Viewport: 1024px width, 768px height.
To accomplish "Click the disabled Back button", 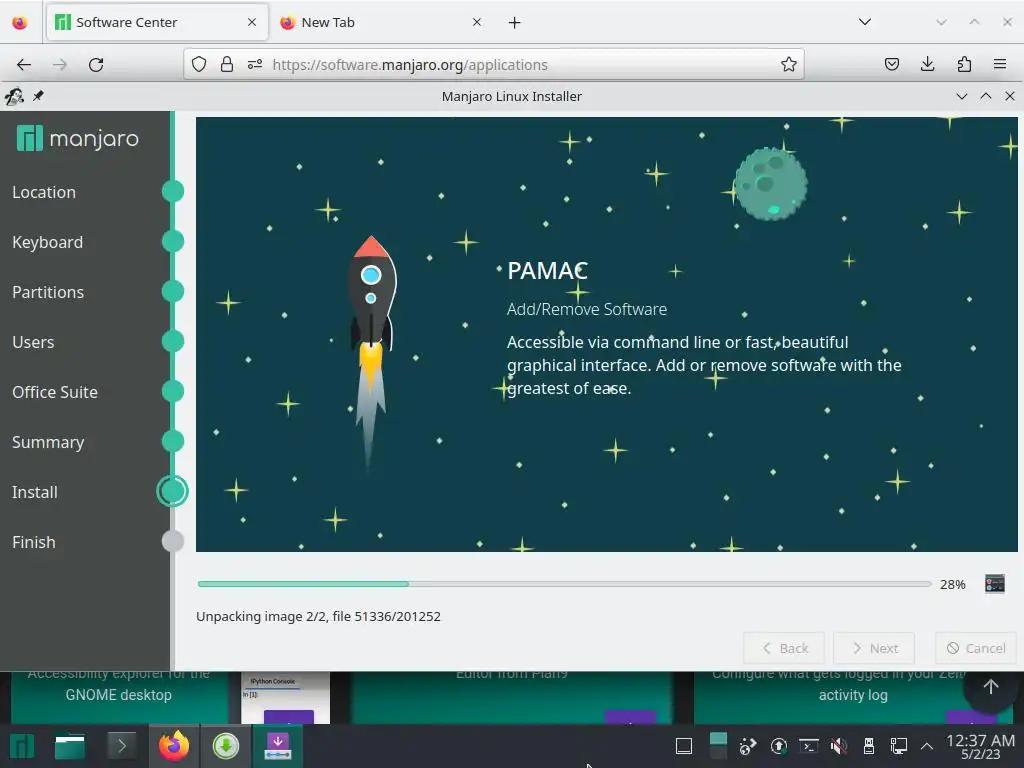I will pos(784,648).
